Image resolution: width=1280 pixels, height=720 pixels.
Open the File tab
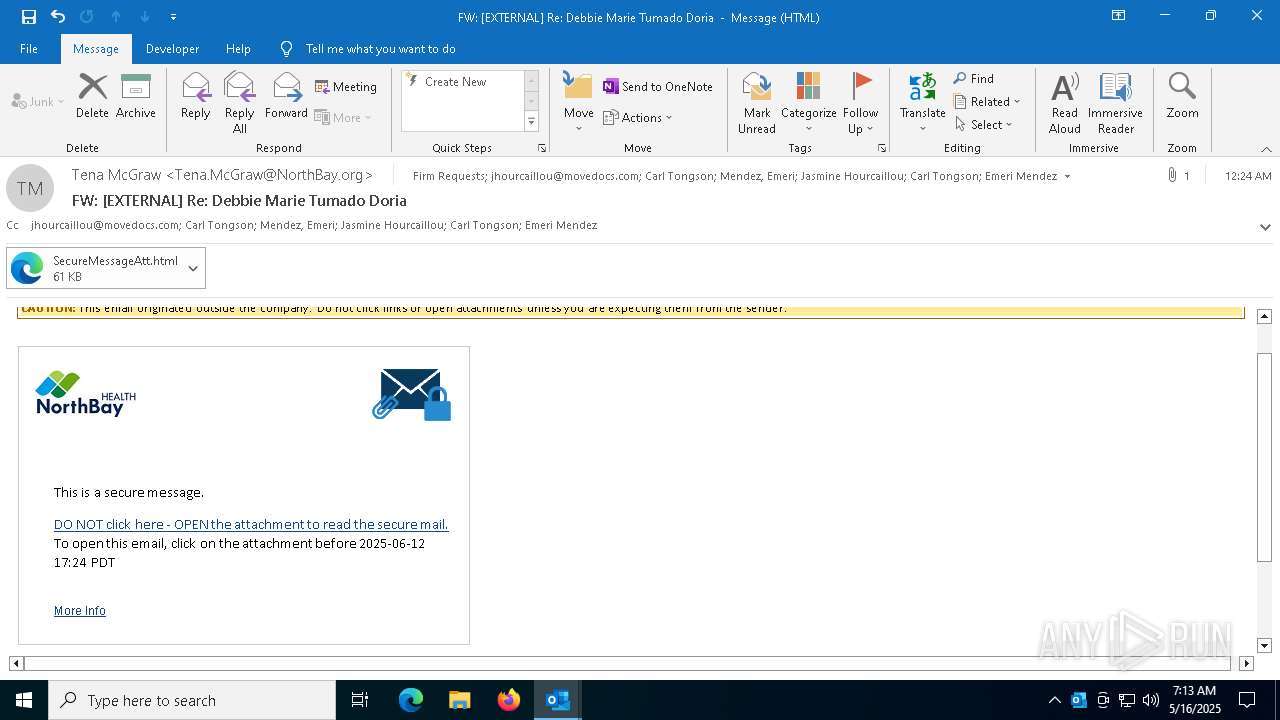(x=29, y=48)
